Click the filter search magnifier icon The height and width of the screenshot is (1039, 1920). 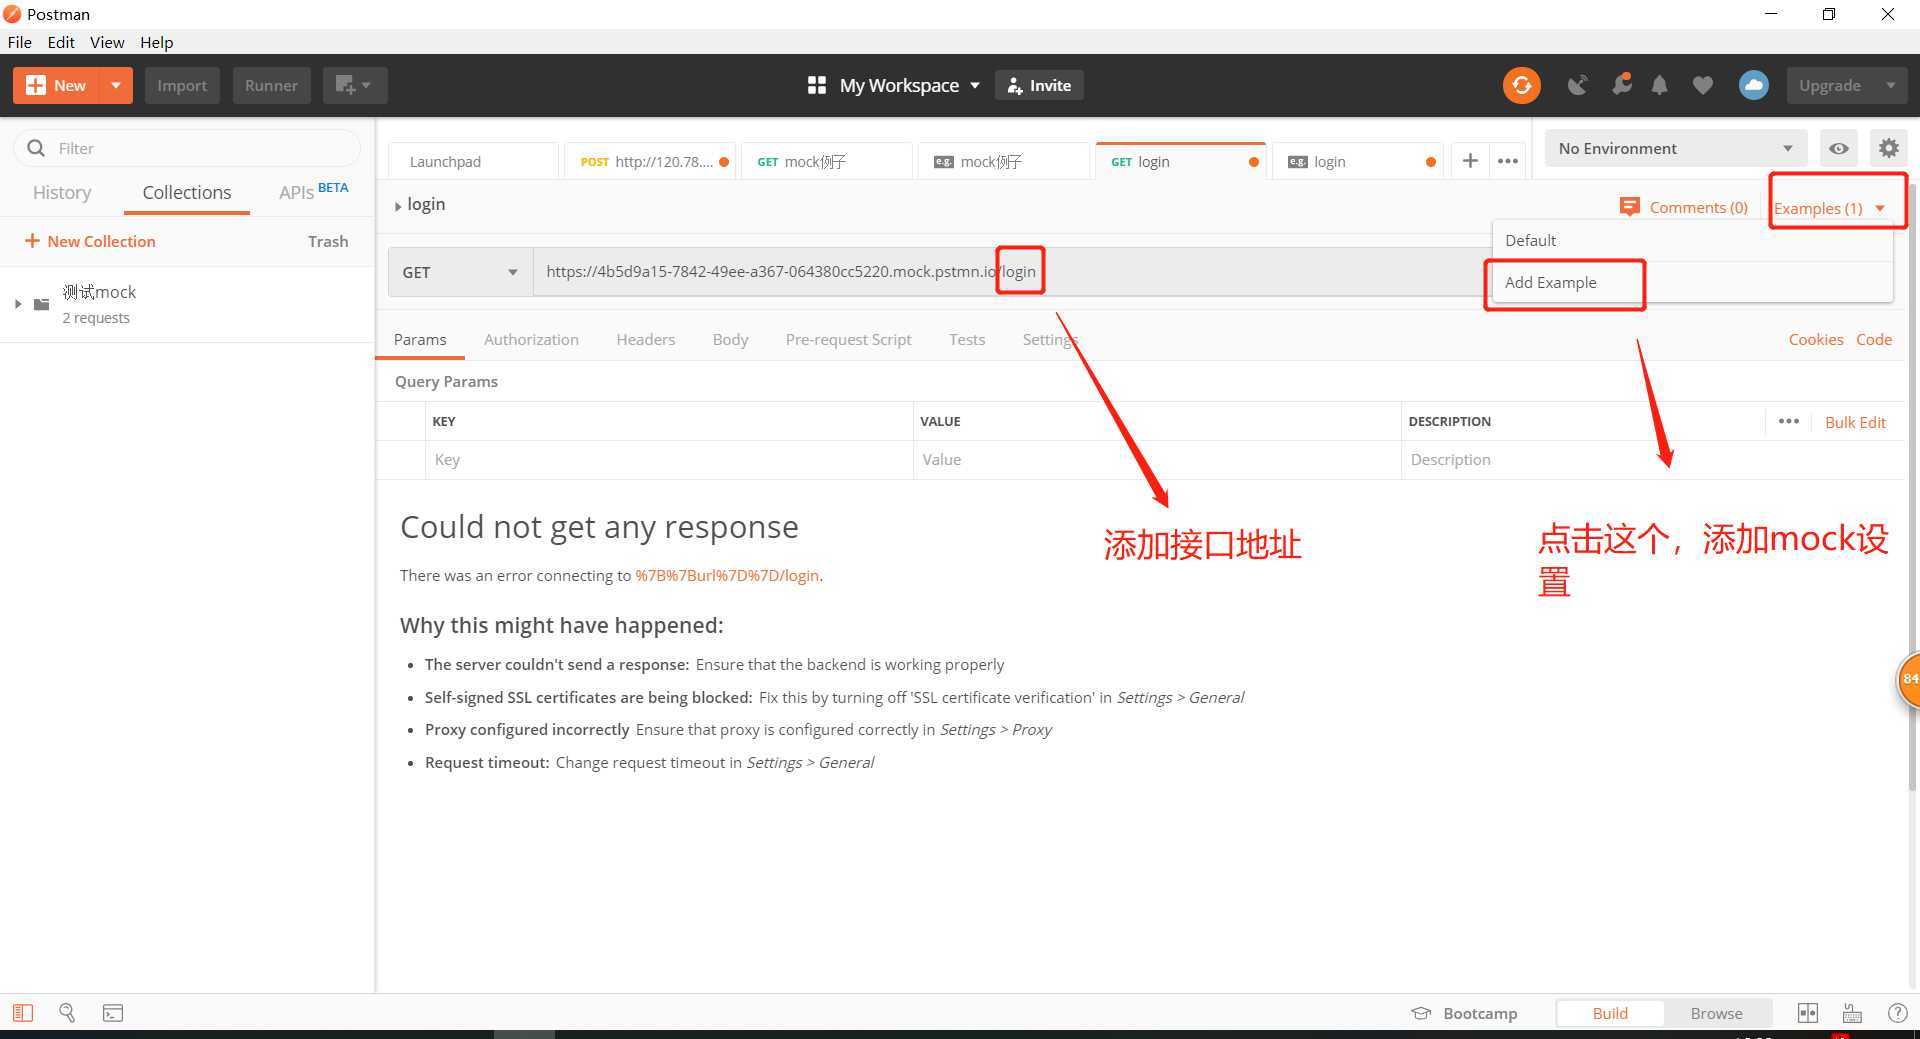[36, 148]
